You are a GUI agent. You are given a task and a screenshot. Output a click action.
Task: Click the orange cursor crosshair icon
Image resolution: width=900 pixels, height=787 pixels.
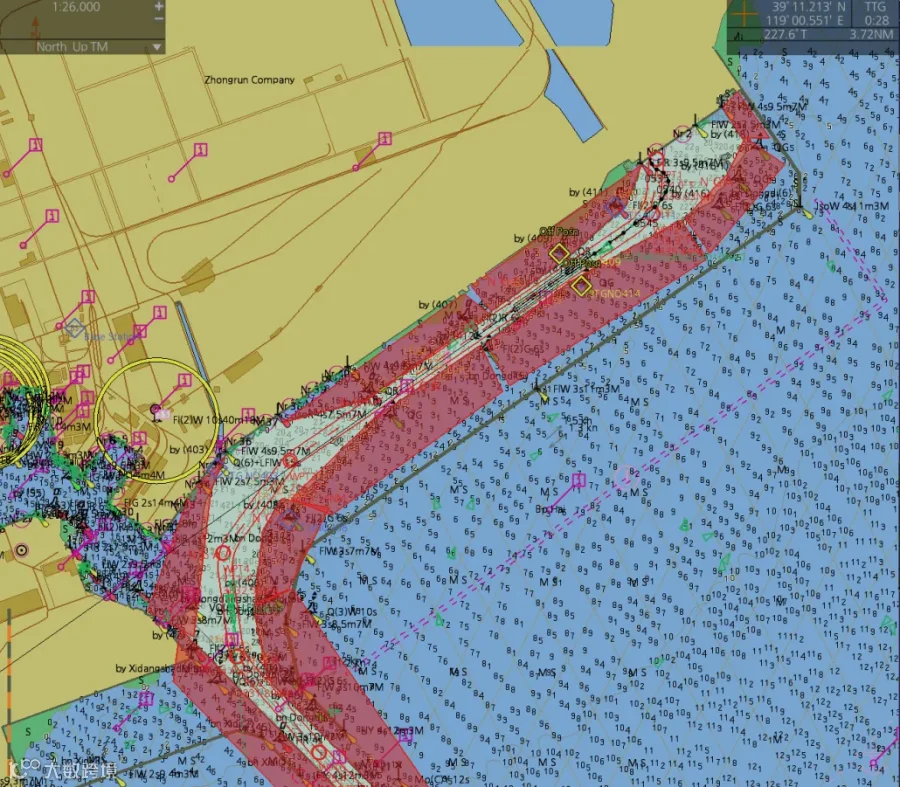coord(744,14)
